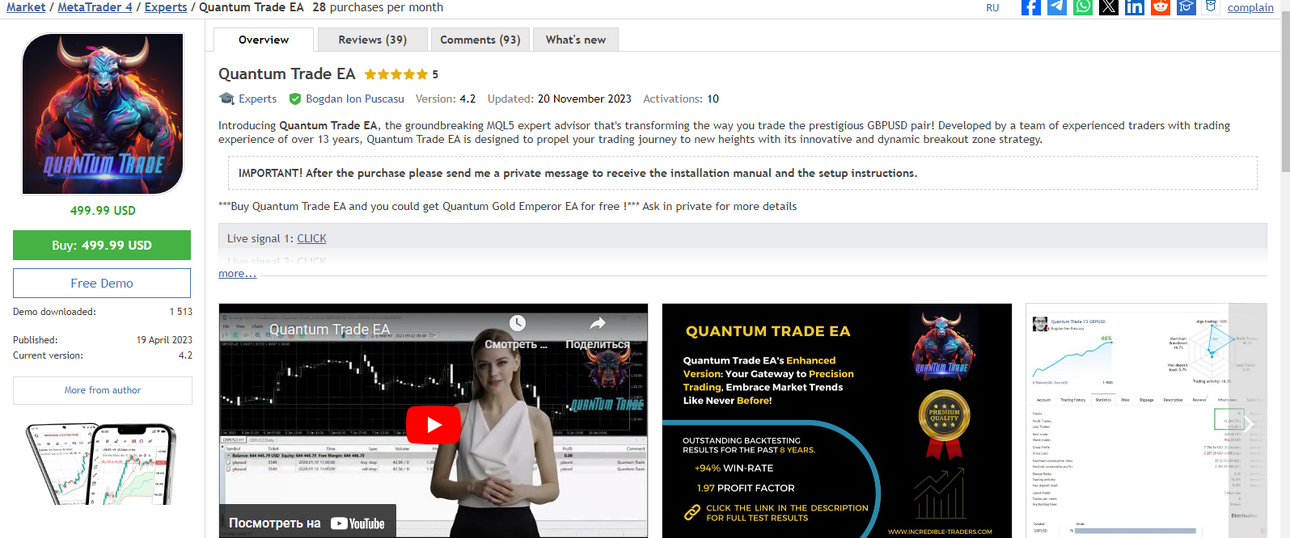The image size is (1290, 538).
Task: Click More from author button
Action: pos(102,390)
